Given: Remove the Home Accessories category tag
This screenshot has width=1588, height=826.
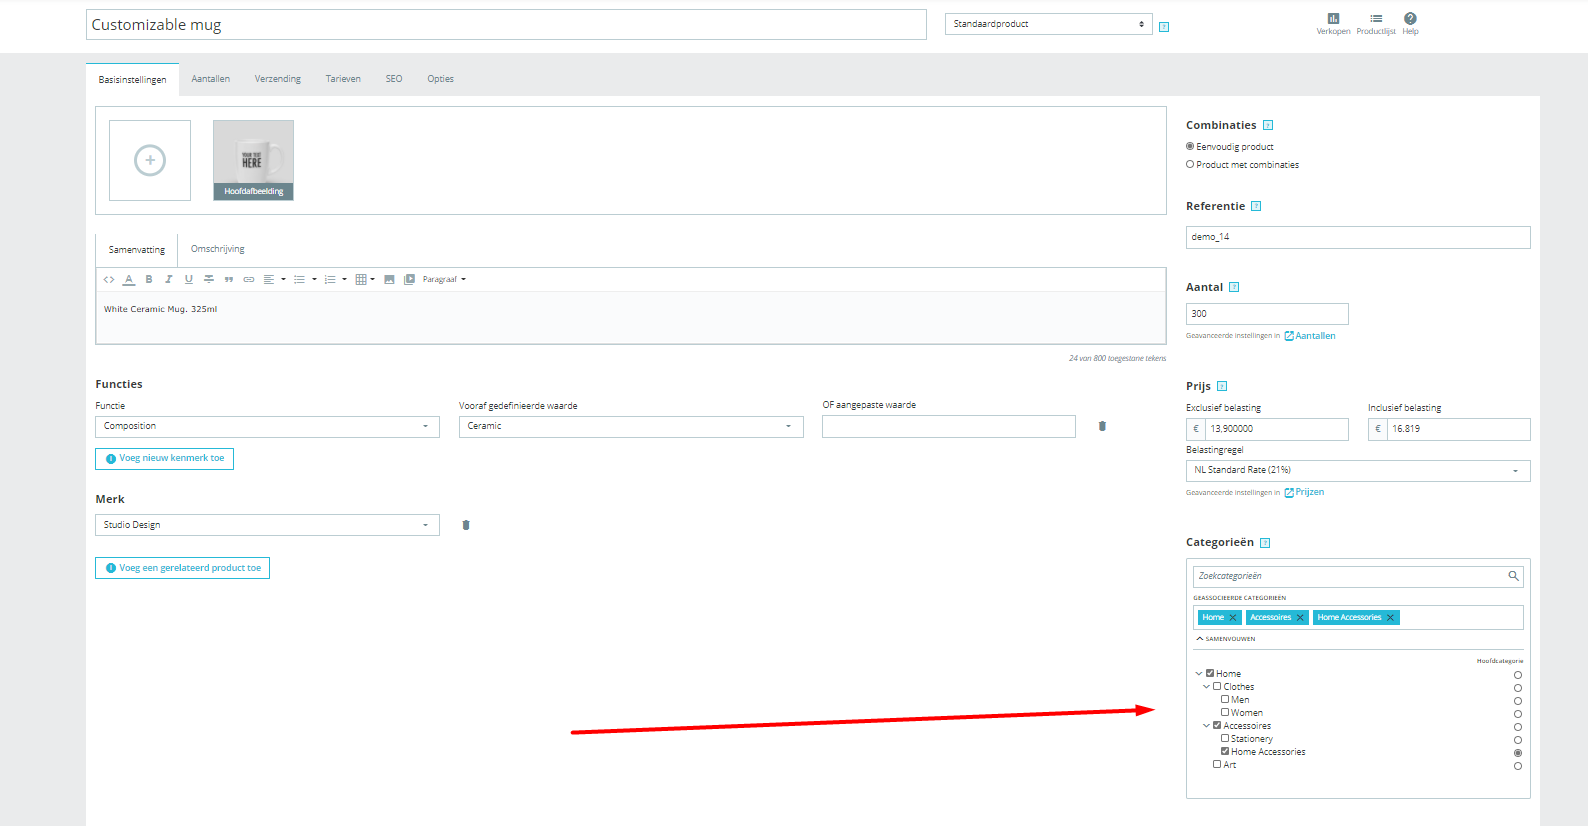Looking at the screenshot, I should (1390, 618).
